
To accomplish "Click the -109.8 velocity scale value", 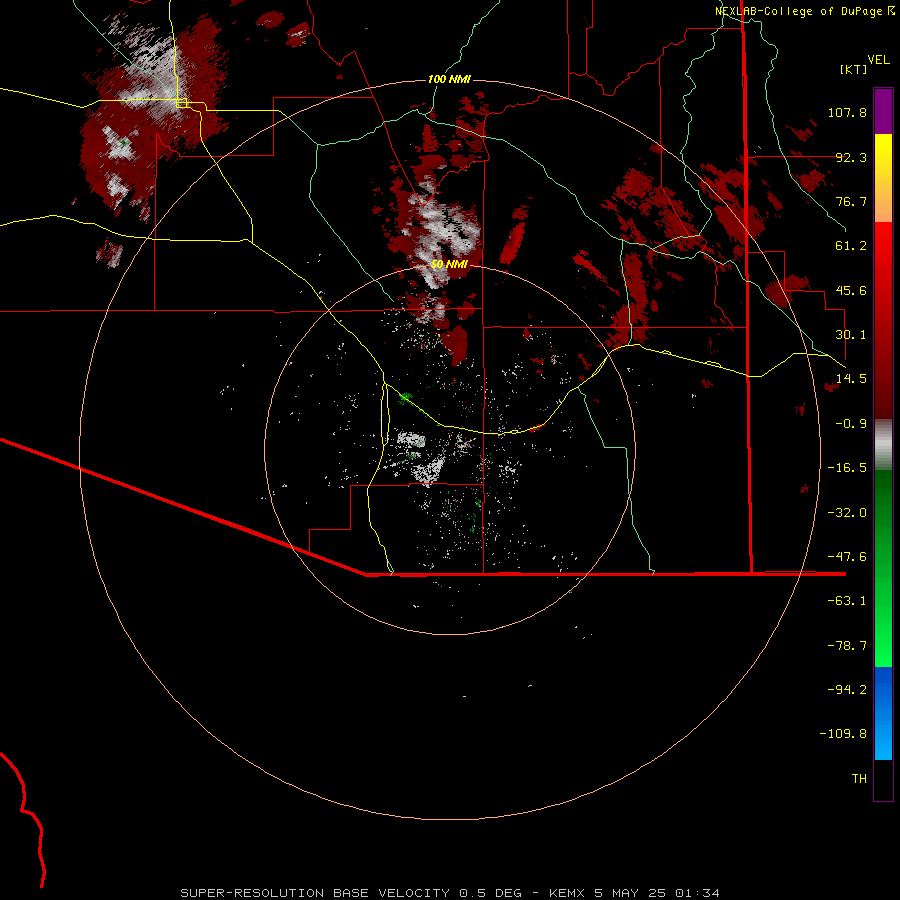I will coord(843,734).
